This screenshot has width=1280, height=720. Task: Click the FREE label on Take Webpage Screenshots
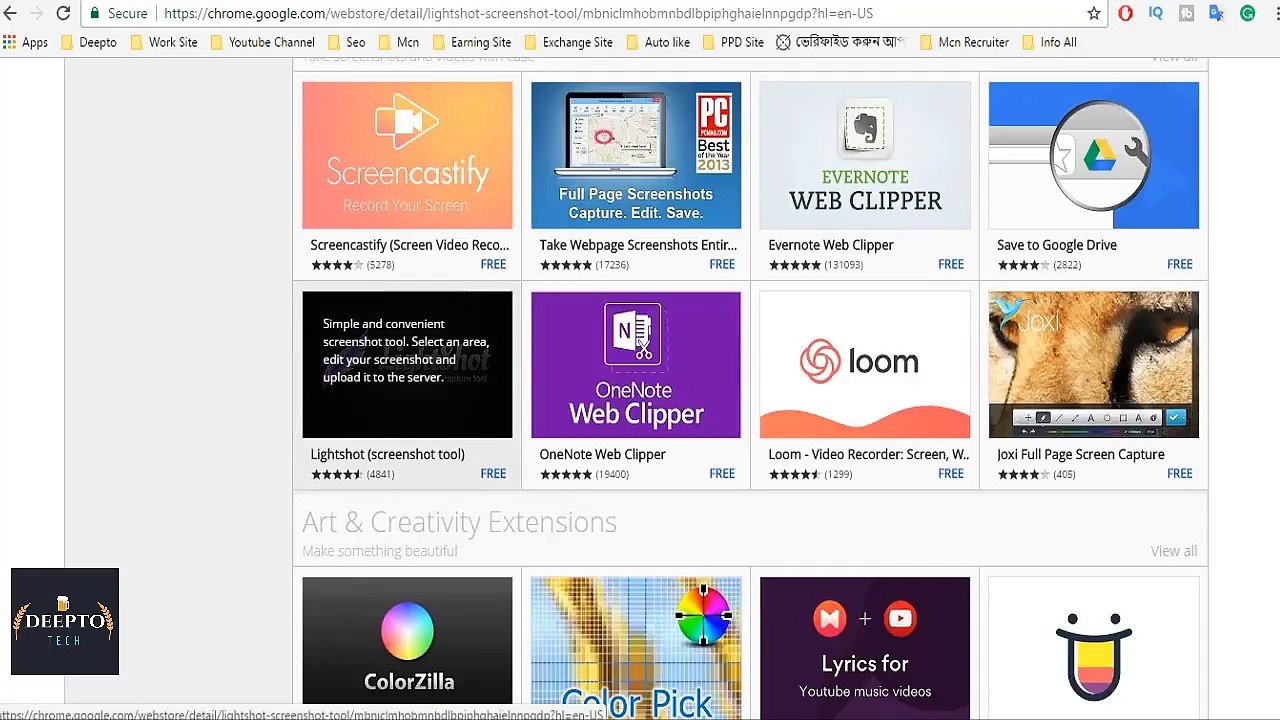(722, 264)
